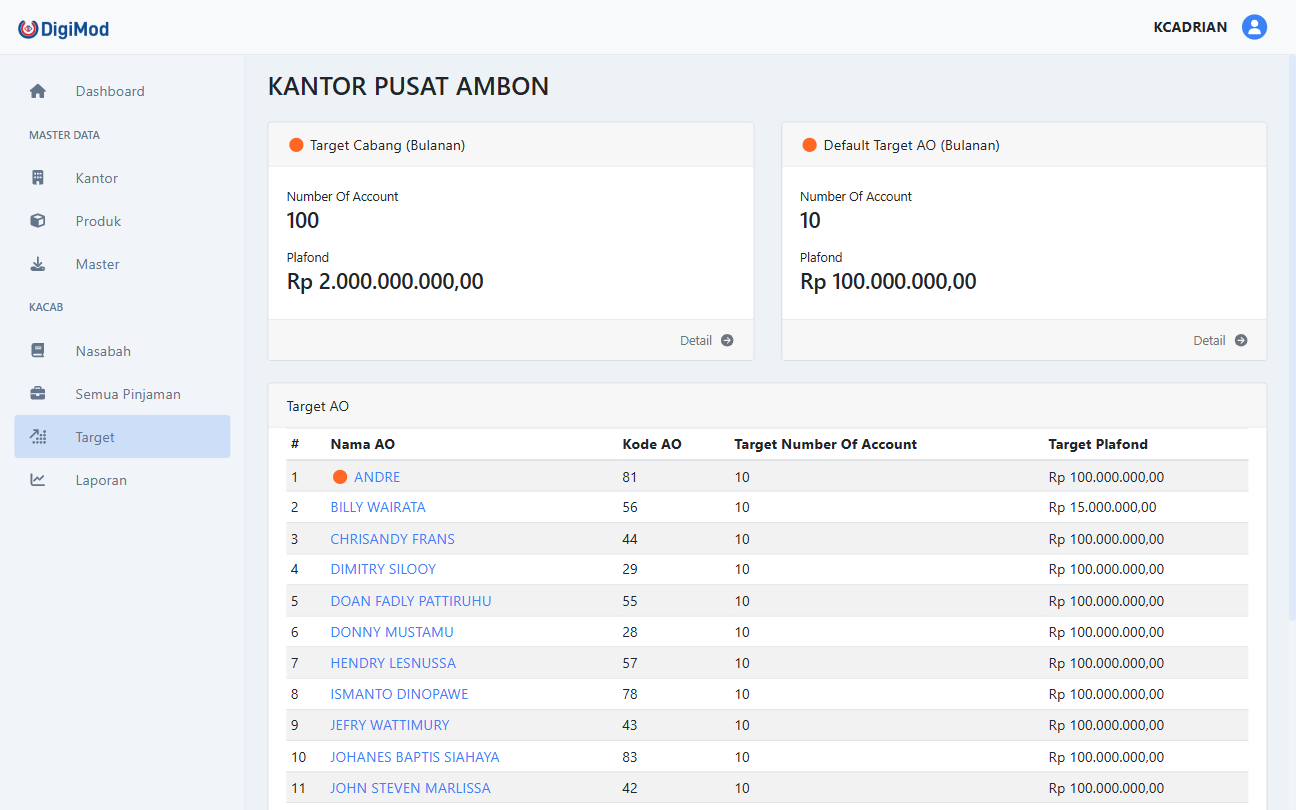The width and height of the screenshot is (1296, 810).
Task: Open the Laporan menu item
Action: [101, 480]
